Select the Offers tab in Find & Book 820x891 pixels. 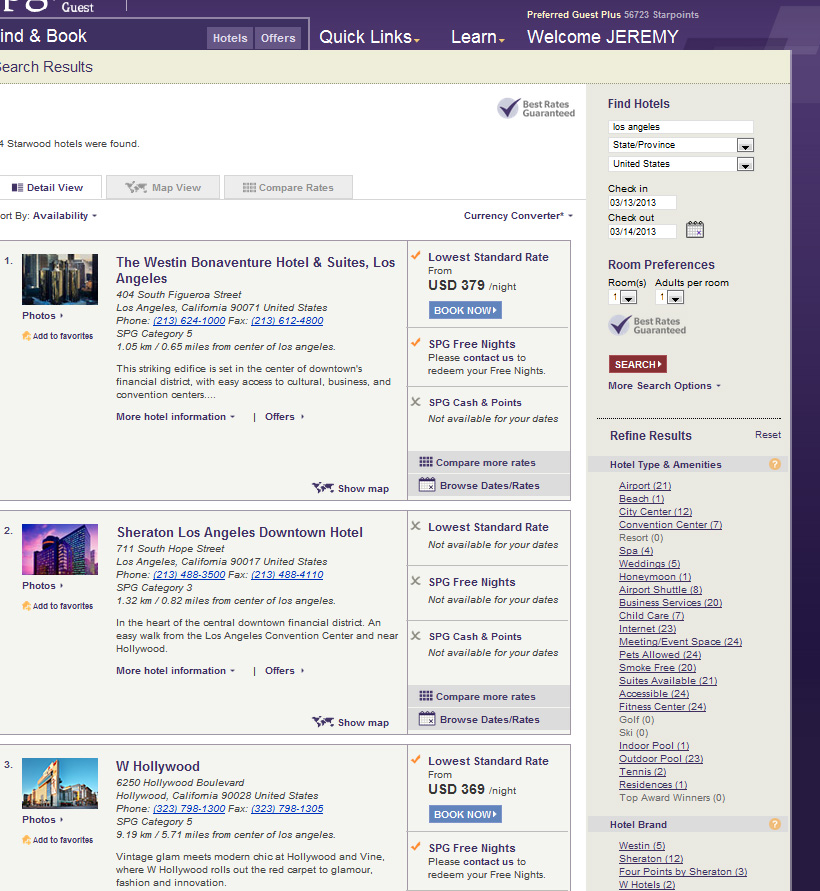(278, 38)
